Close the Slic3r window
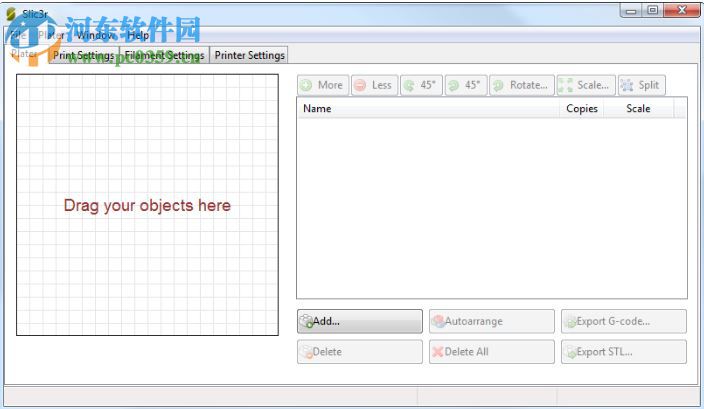The image size is (704, 409). pyautogui.click(x=682, y=10)
